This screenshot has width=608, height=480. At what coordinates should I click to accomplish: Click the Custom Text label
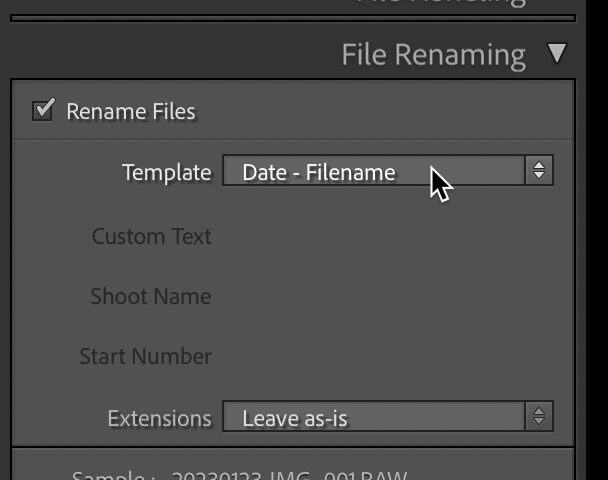point(151,236)
